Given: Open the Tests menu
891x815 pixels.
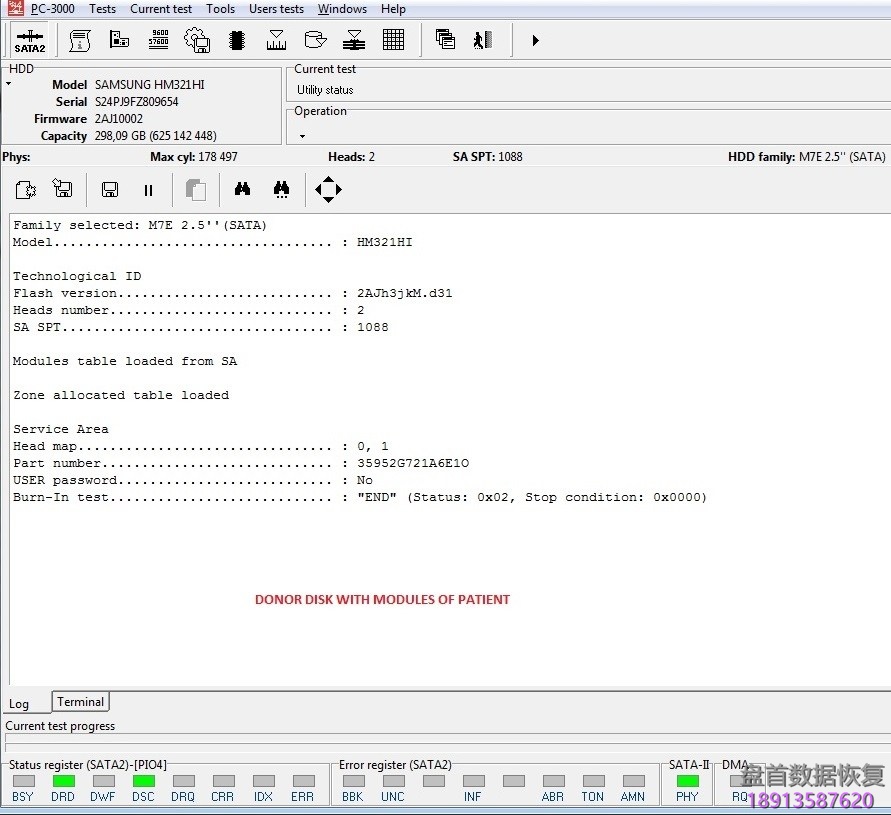Looking at the screenshot, I should coord(102,9).
